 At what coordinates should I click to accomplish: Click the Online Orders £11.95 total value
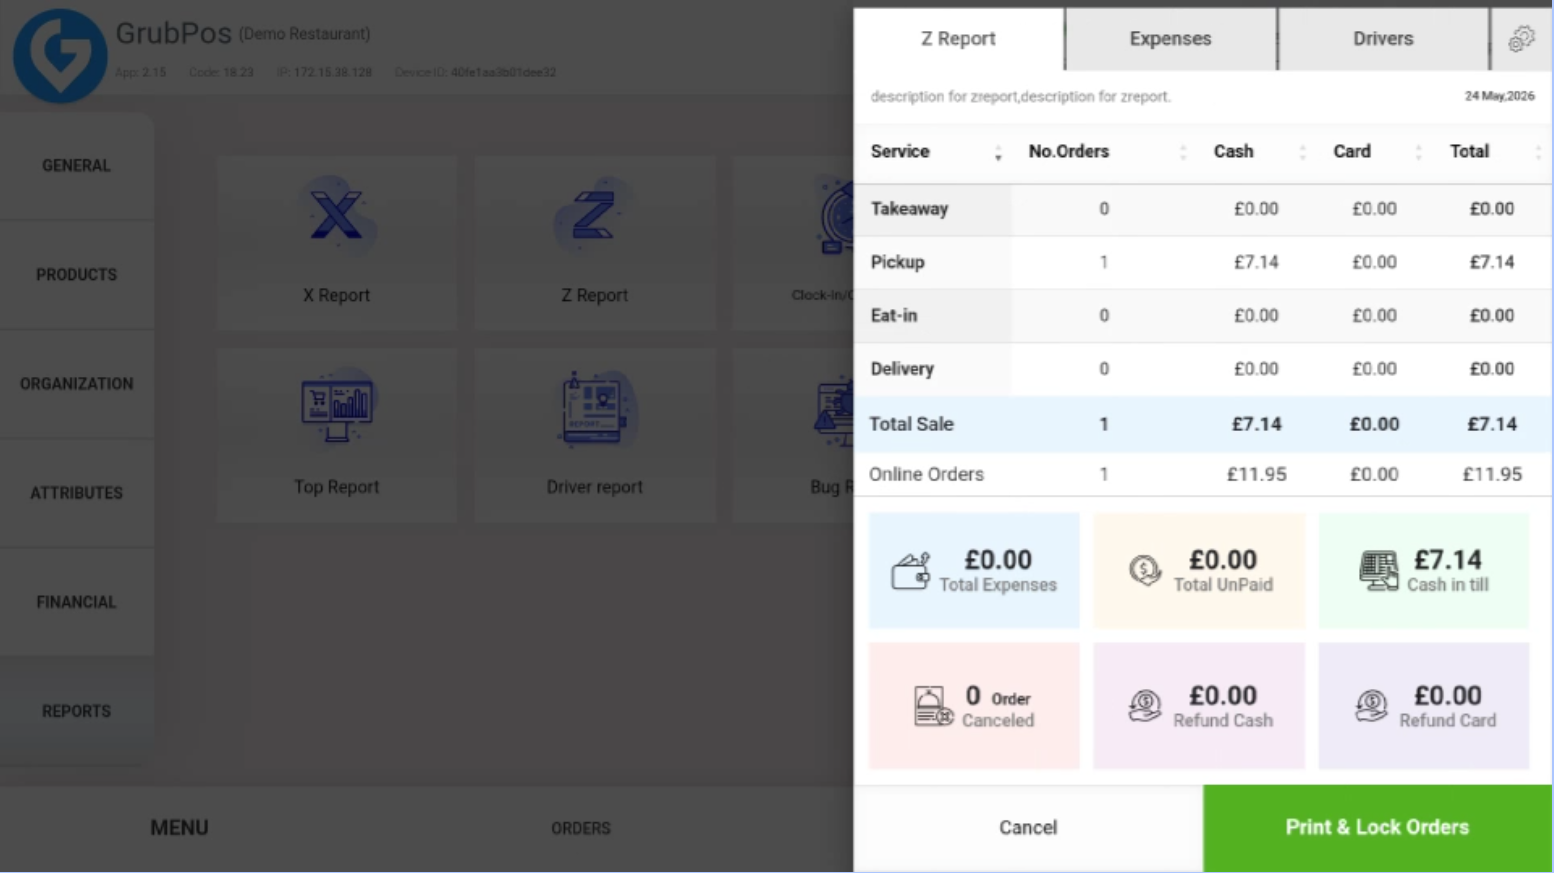pyautogui.click(x=1492, y=474)
